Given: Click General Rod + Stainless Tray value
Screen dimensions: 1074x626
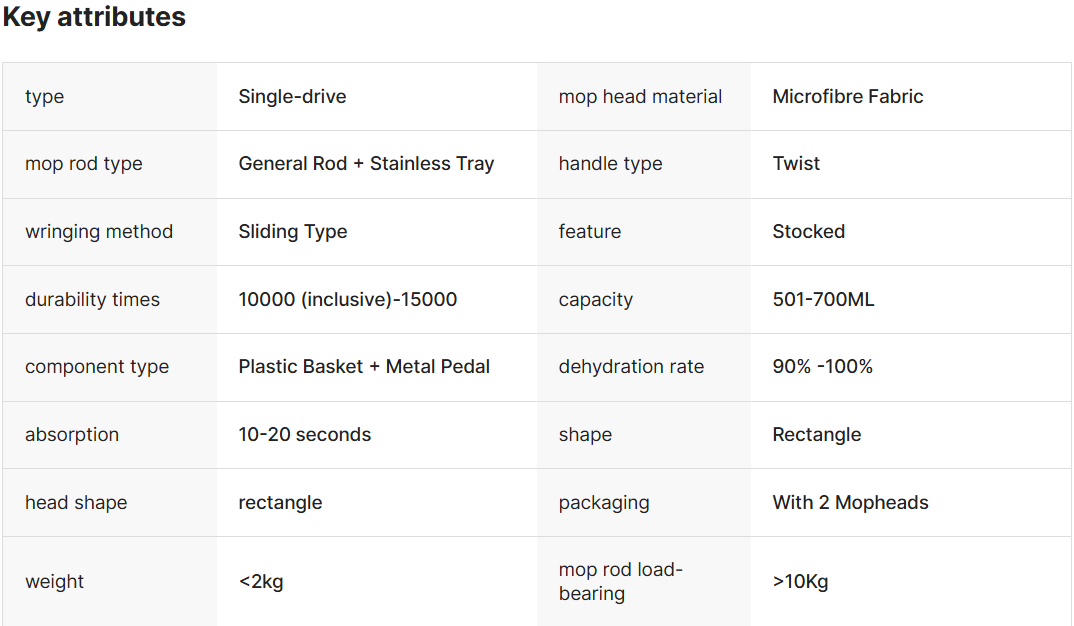Looking at the screenshot, I should click(366, 164).
